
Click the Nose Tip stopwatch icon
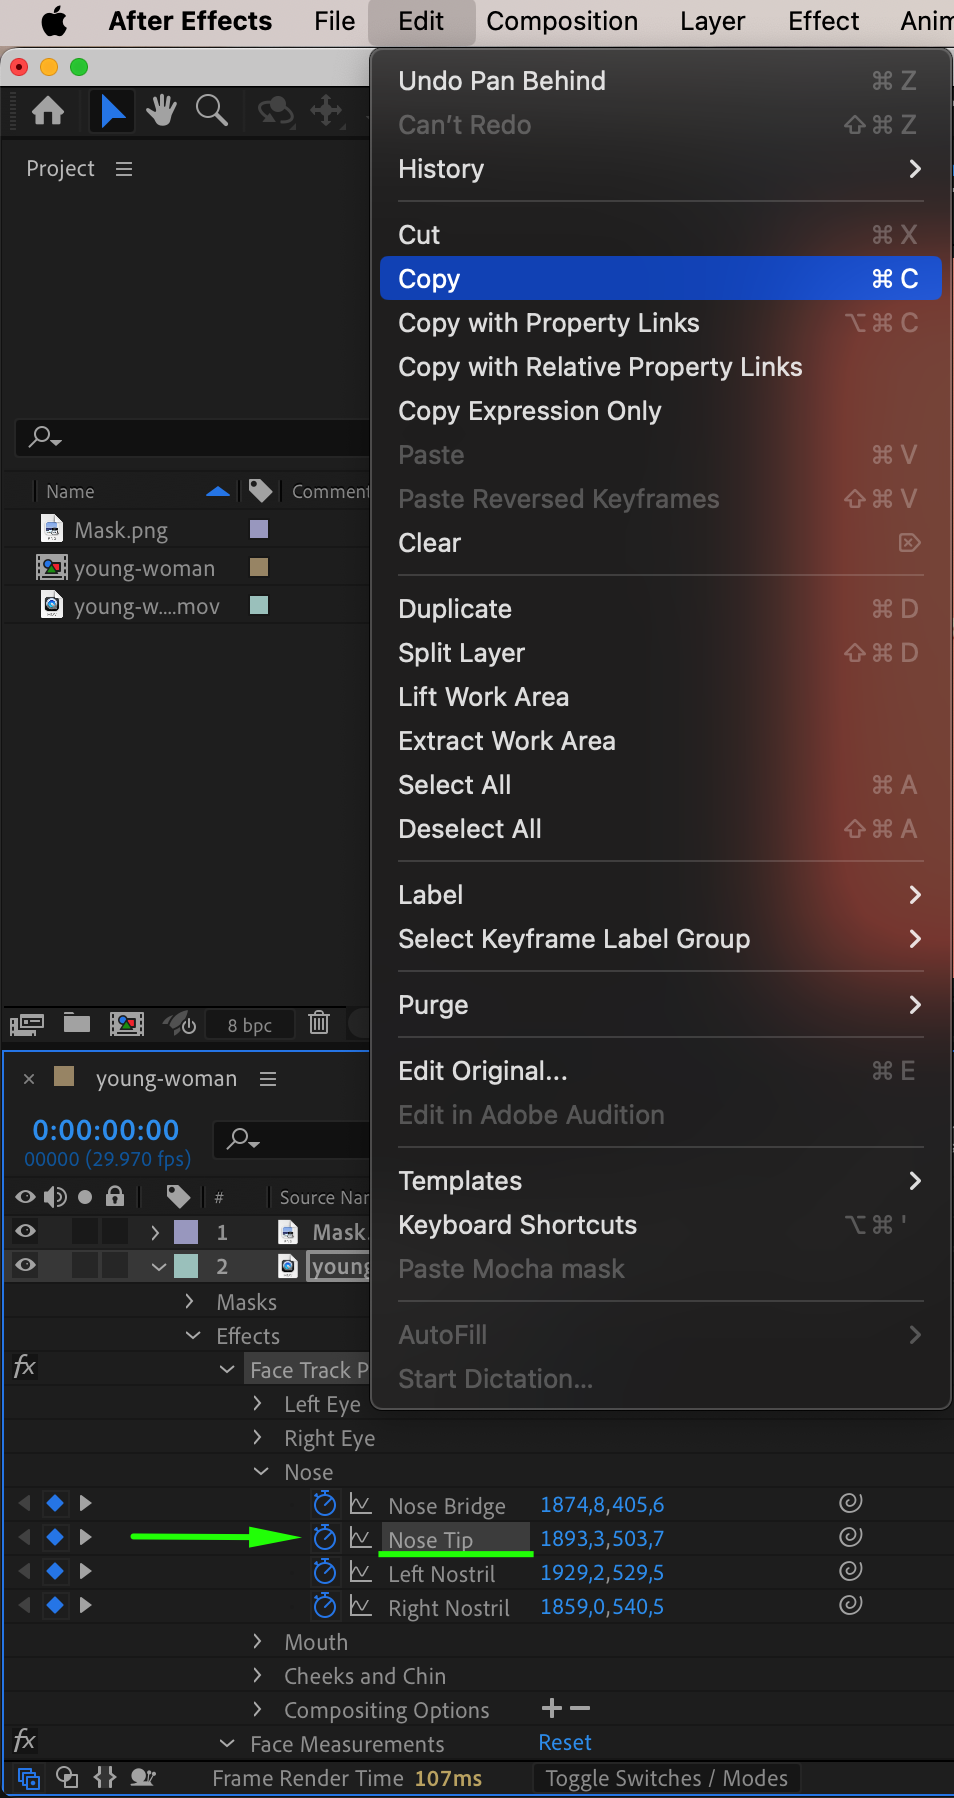pos(325,1538)
